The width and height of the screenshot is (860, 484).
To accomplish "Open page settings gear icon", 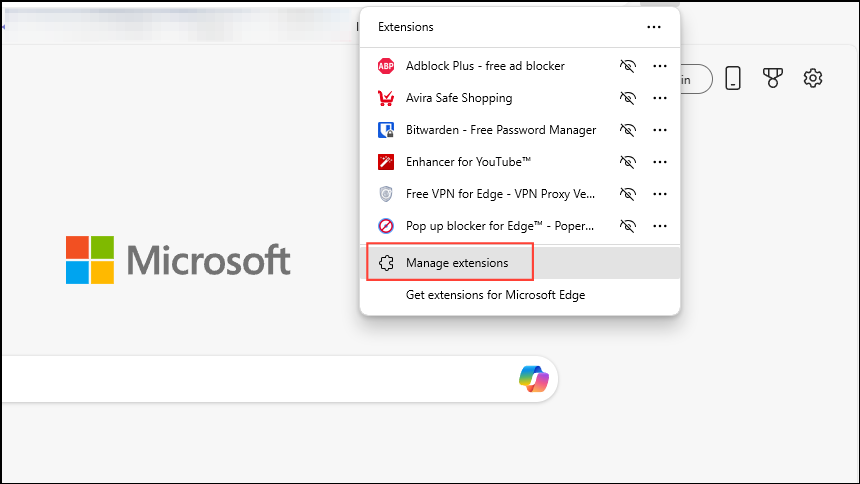I will tap(813, 78).
